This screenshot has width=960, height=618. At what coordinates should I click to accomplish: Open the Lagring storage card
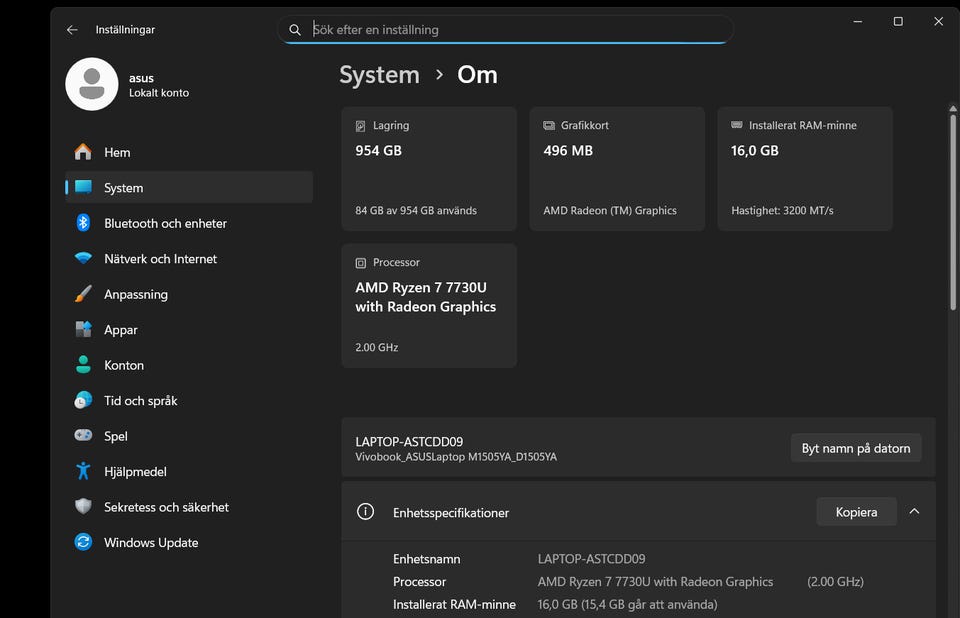pos(429,168)
